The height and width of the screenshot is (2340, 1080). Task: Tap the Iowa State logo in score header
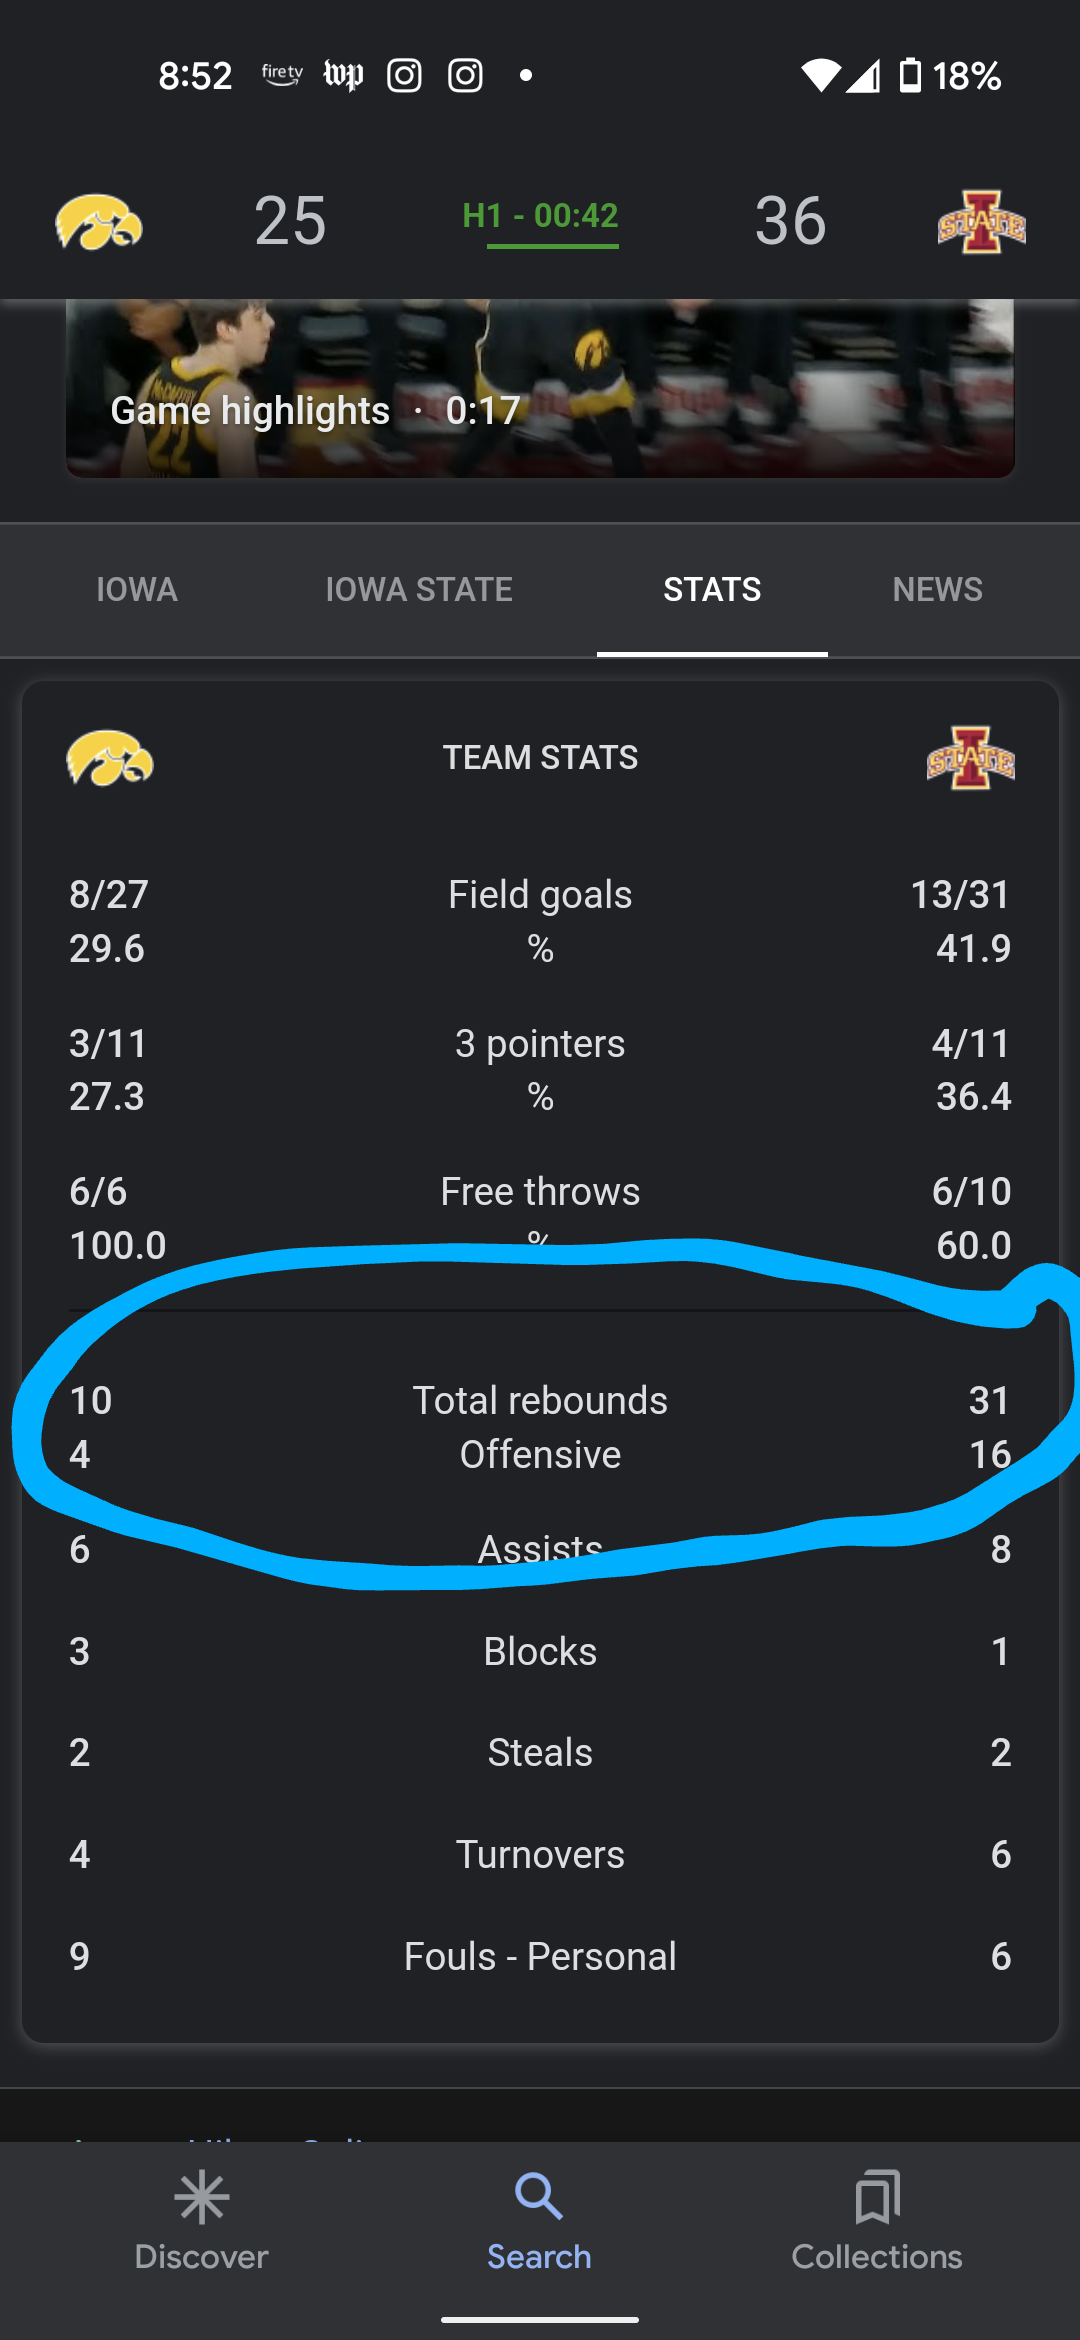pos(981,221)
